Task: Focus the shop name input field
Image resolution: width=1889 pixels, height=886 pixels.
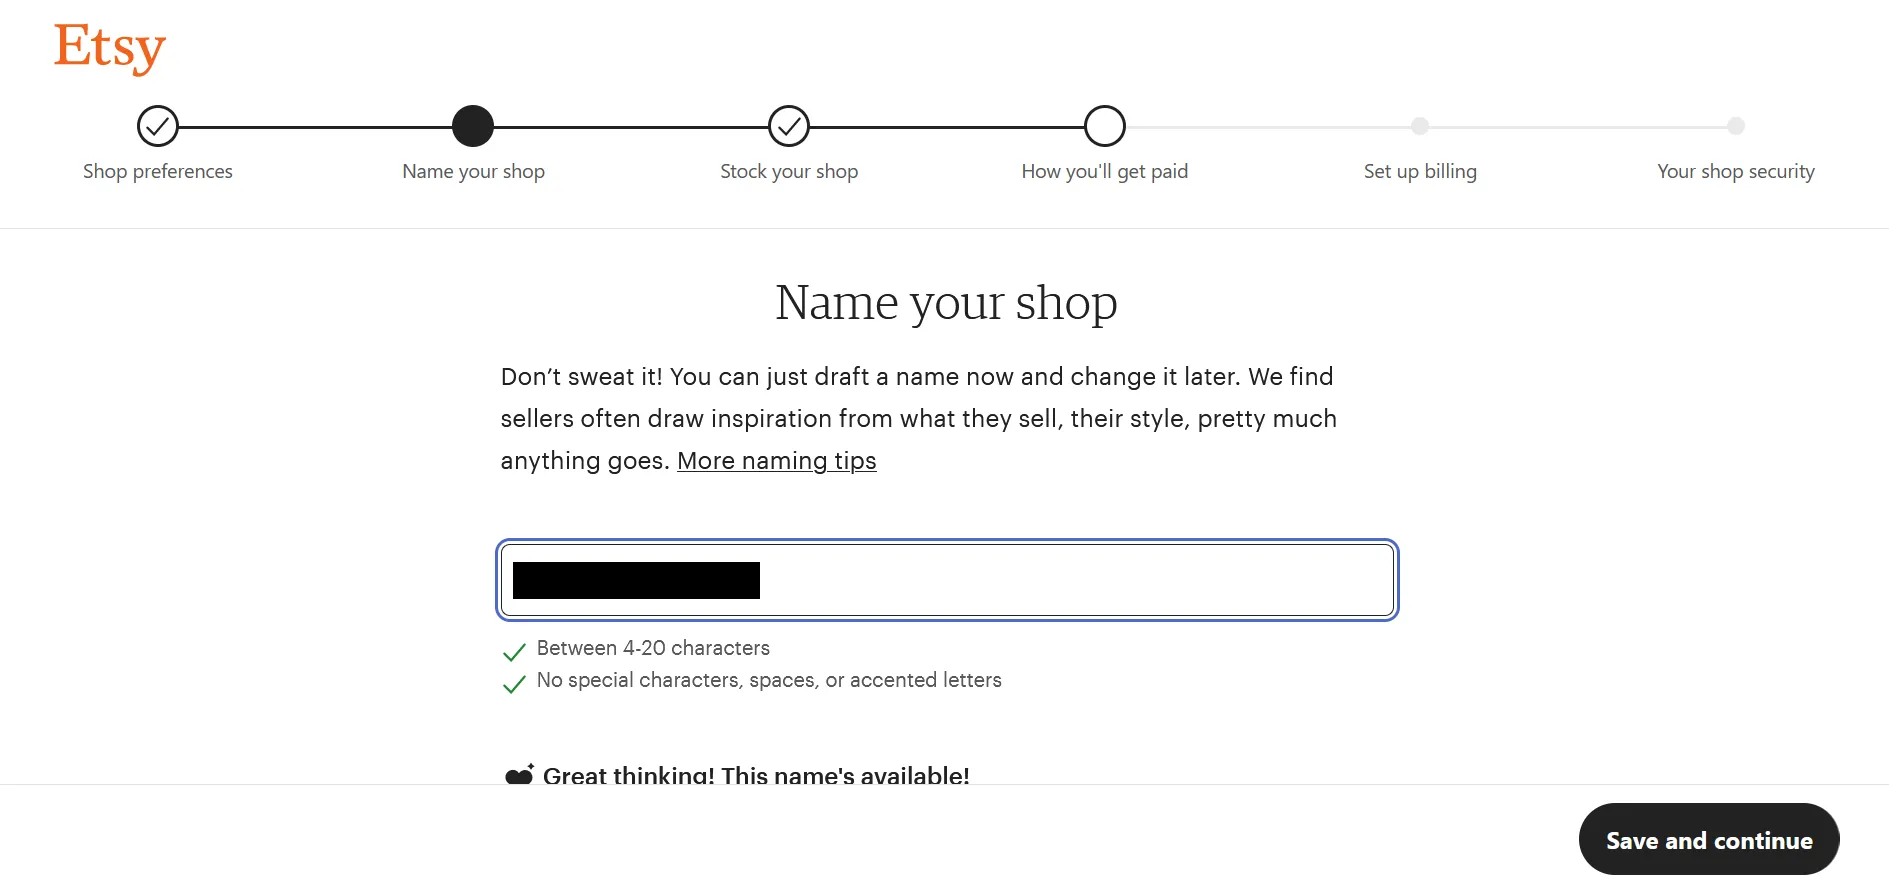Action: tap(947, 580)
